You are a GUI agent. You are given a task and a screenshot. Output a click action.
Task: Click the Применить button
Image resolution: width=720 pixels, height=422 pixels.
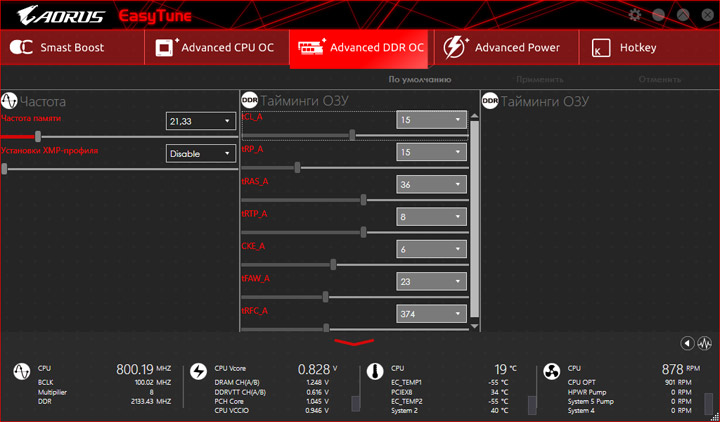tap(540, 79)
